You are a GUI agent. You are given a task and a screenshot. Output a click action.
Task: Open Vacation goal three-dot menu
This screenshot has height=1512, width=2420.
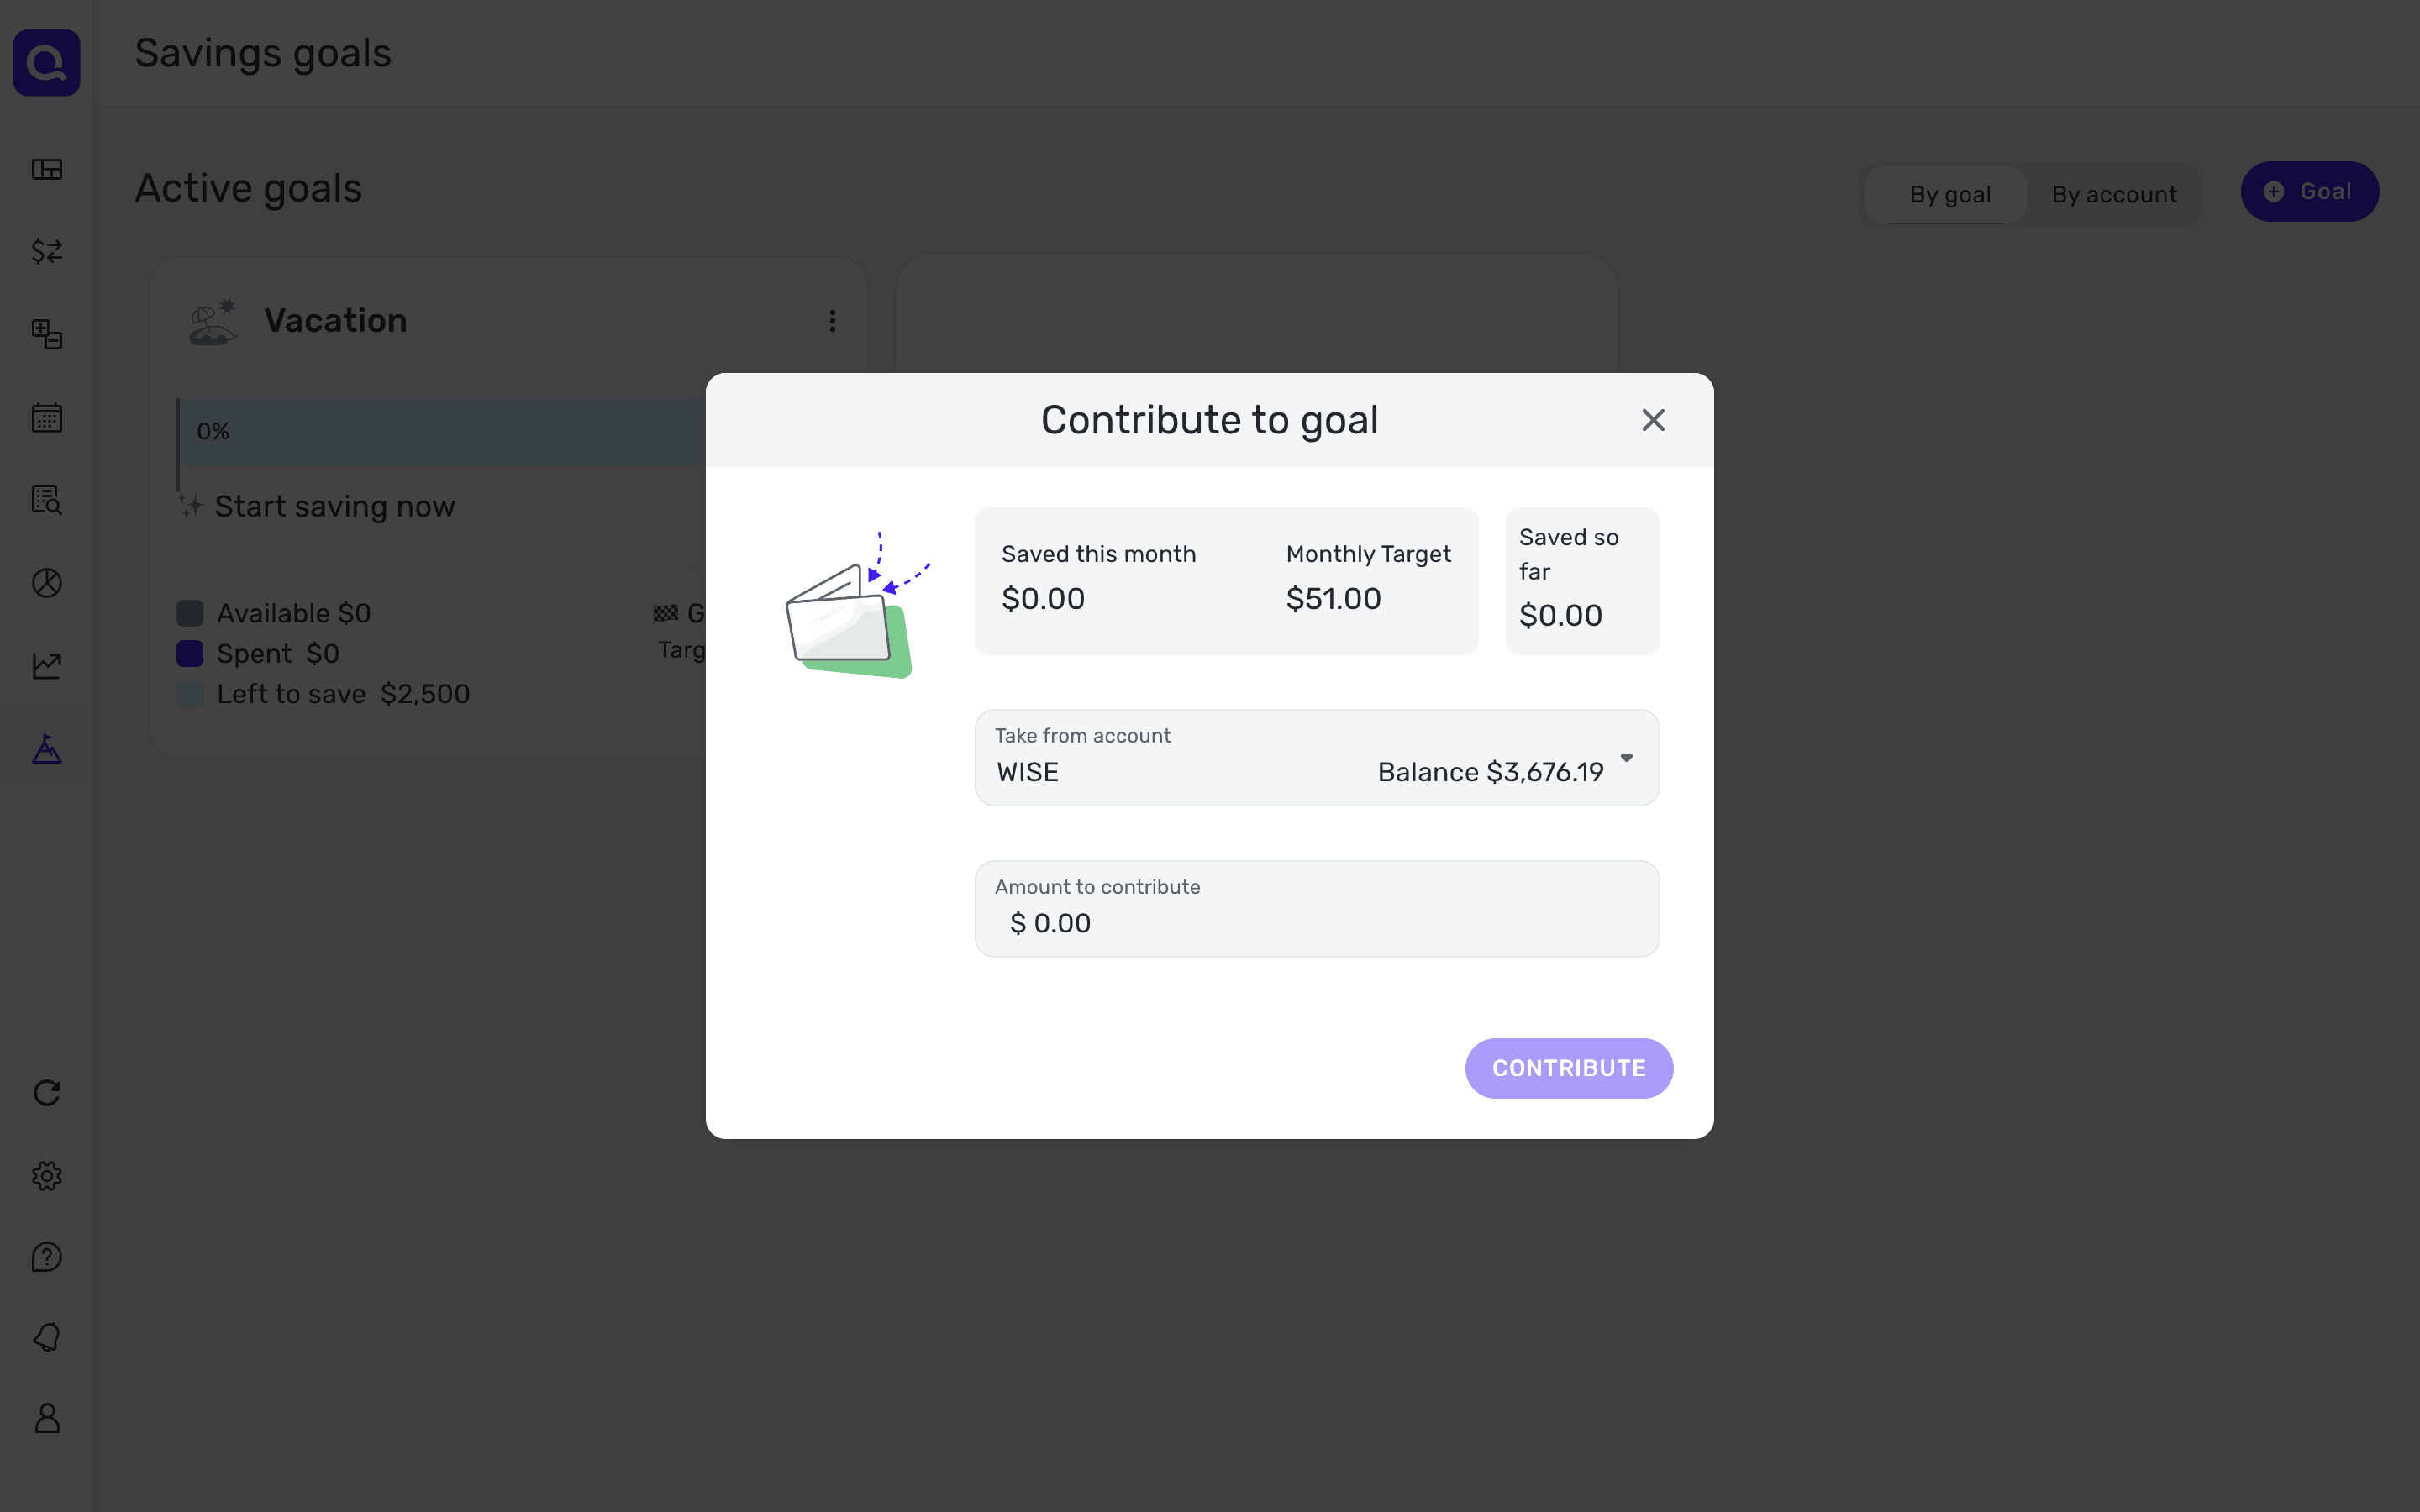(x=832, y=321)
